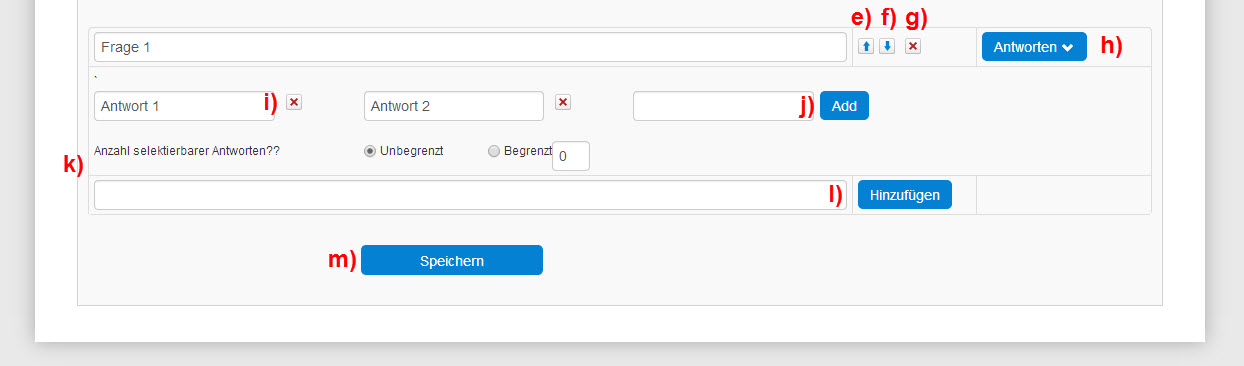
Task: Focus the Frage 1 text field
Action: 470,47
